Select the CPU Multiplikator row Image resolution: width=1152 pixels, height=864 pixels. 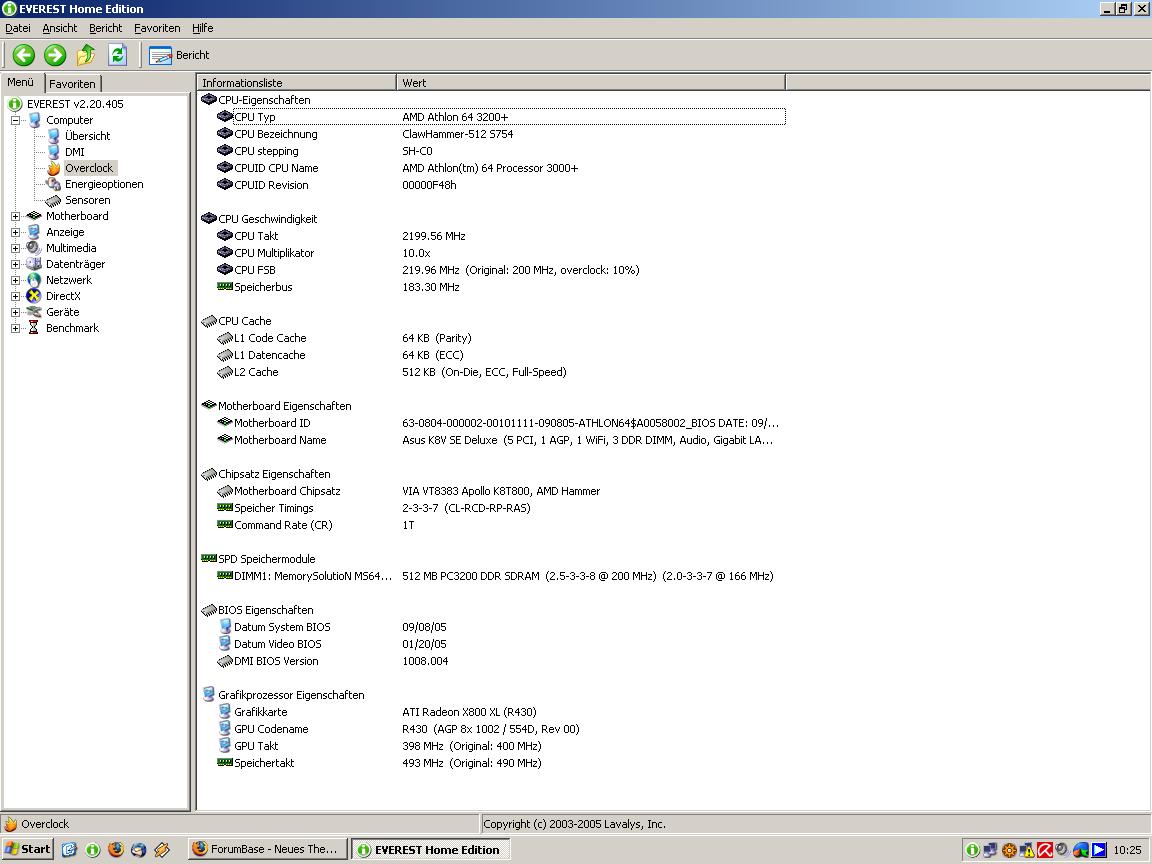pyautogui.click(x=501, y=253)
